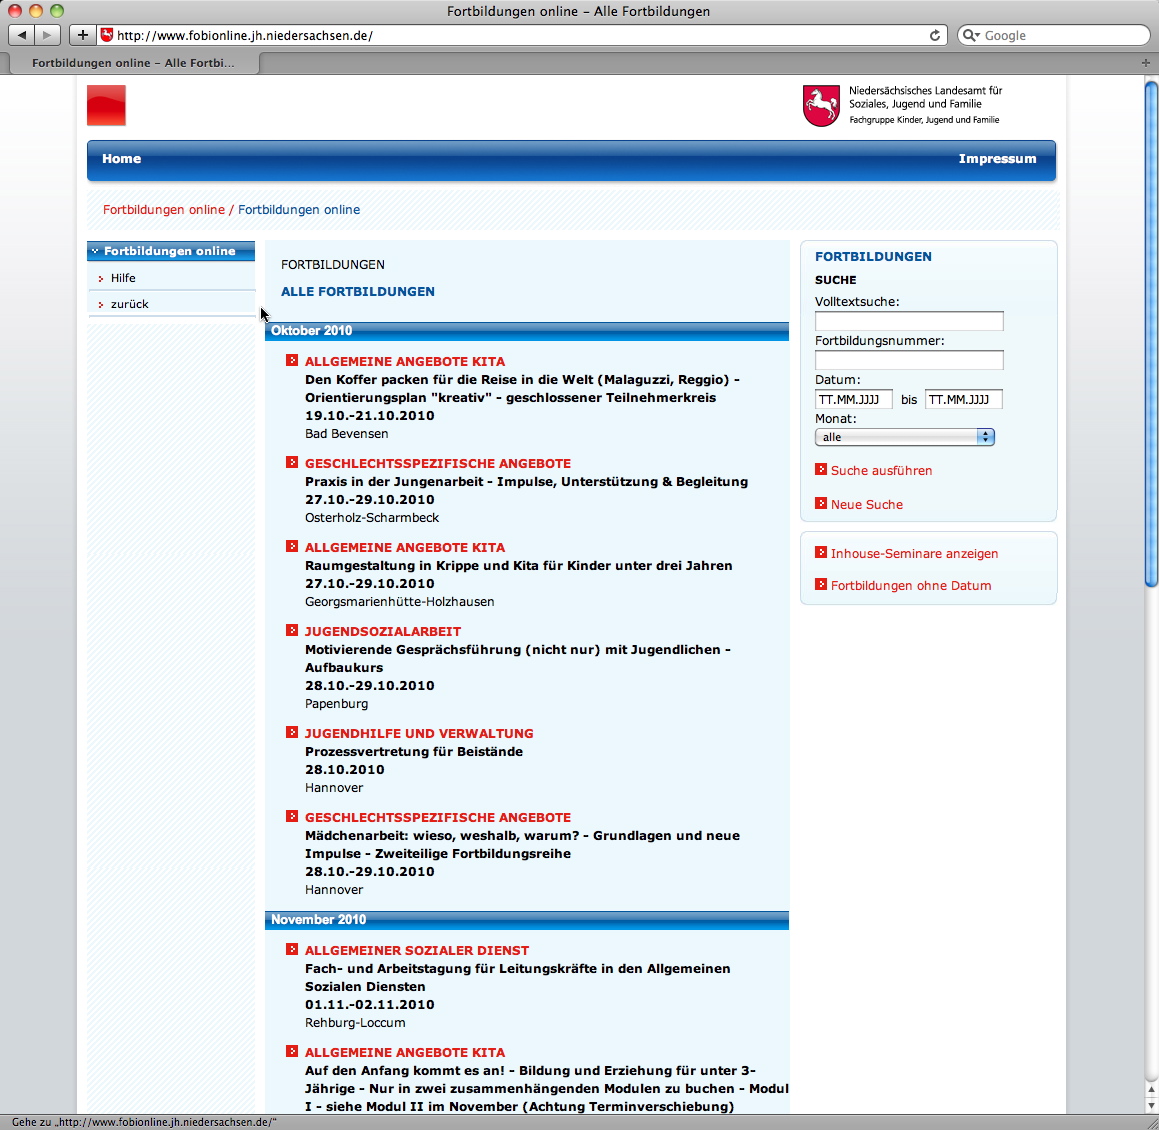Click into the Volltextsuche text field
This screenshot has width=1159, height=1130.
tap(908, 321)
